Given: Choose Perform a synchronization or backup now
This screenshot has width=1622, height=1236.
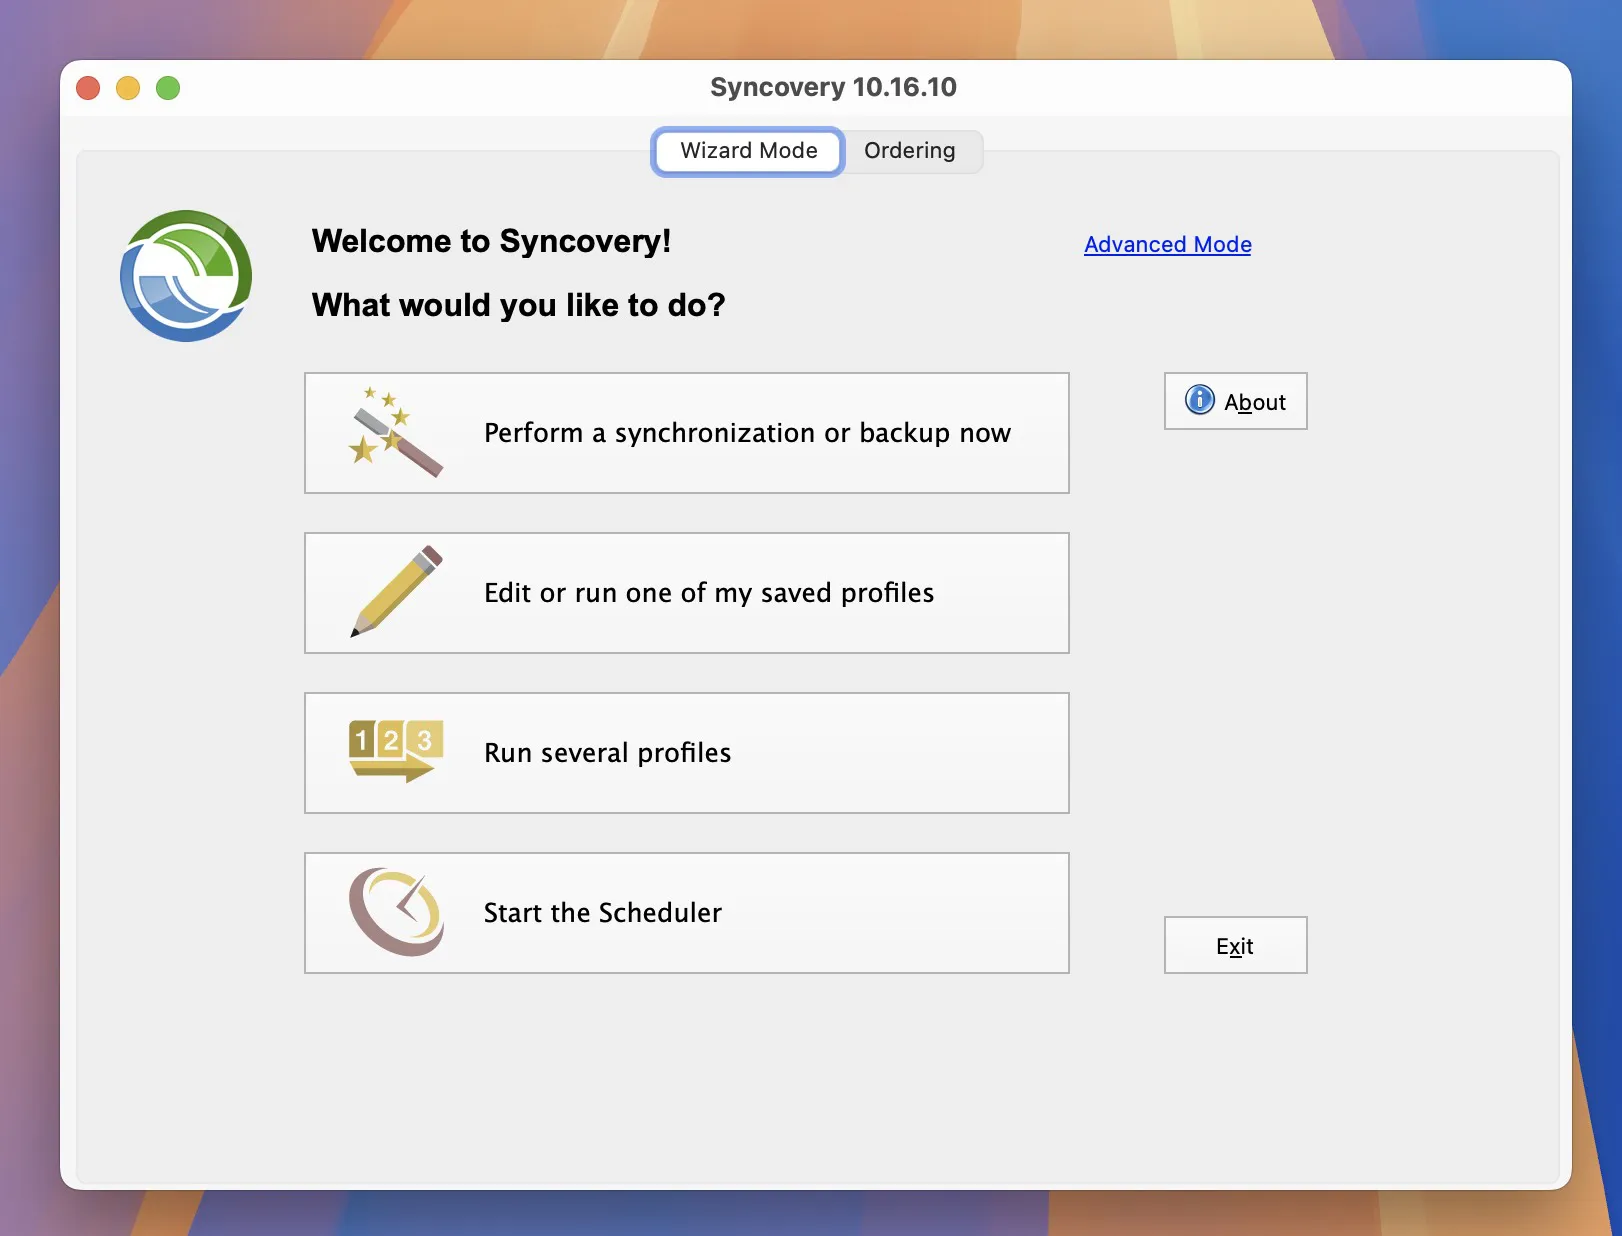Looking at the screenshot, I should click(x=687, y=433).
